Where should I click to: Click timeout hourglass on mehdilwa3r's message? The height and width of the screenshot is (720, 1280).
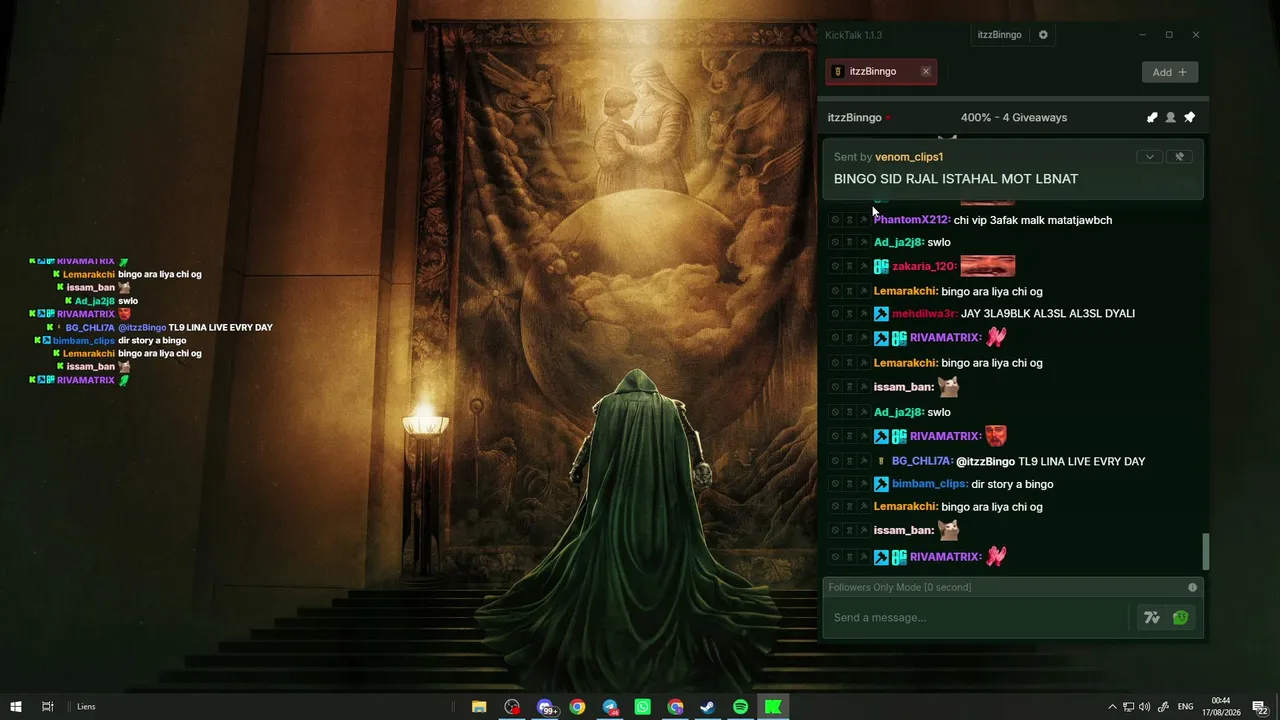(849, 314)
